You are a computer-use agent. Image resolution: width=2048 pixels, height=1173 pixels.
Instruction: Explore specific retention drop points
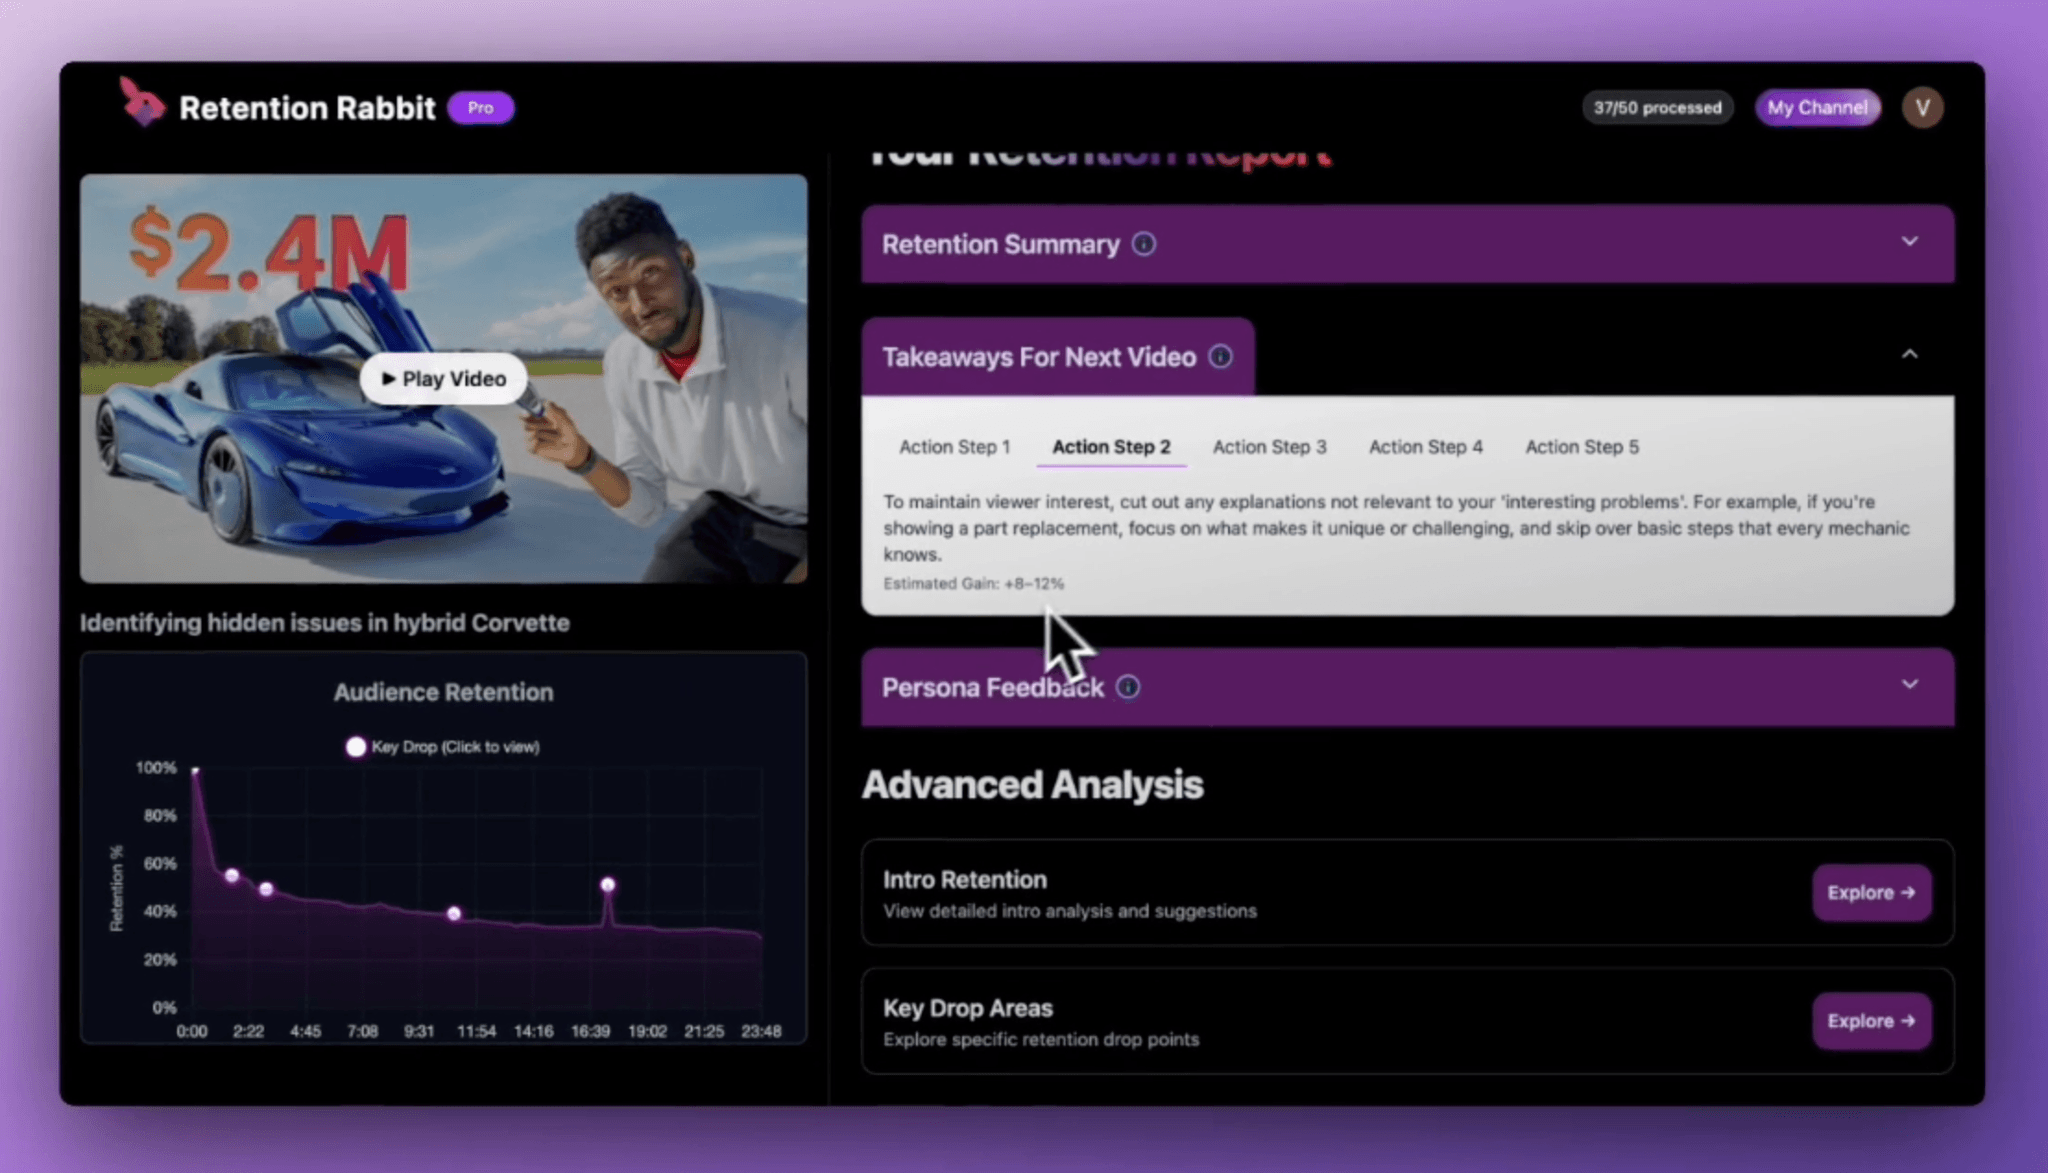pos(1870,1021)
